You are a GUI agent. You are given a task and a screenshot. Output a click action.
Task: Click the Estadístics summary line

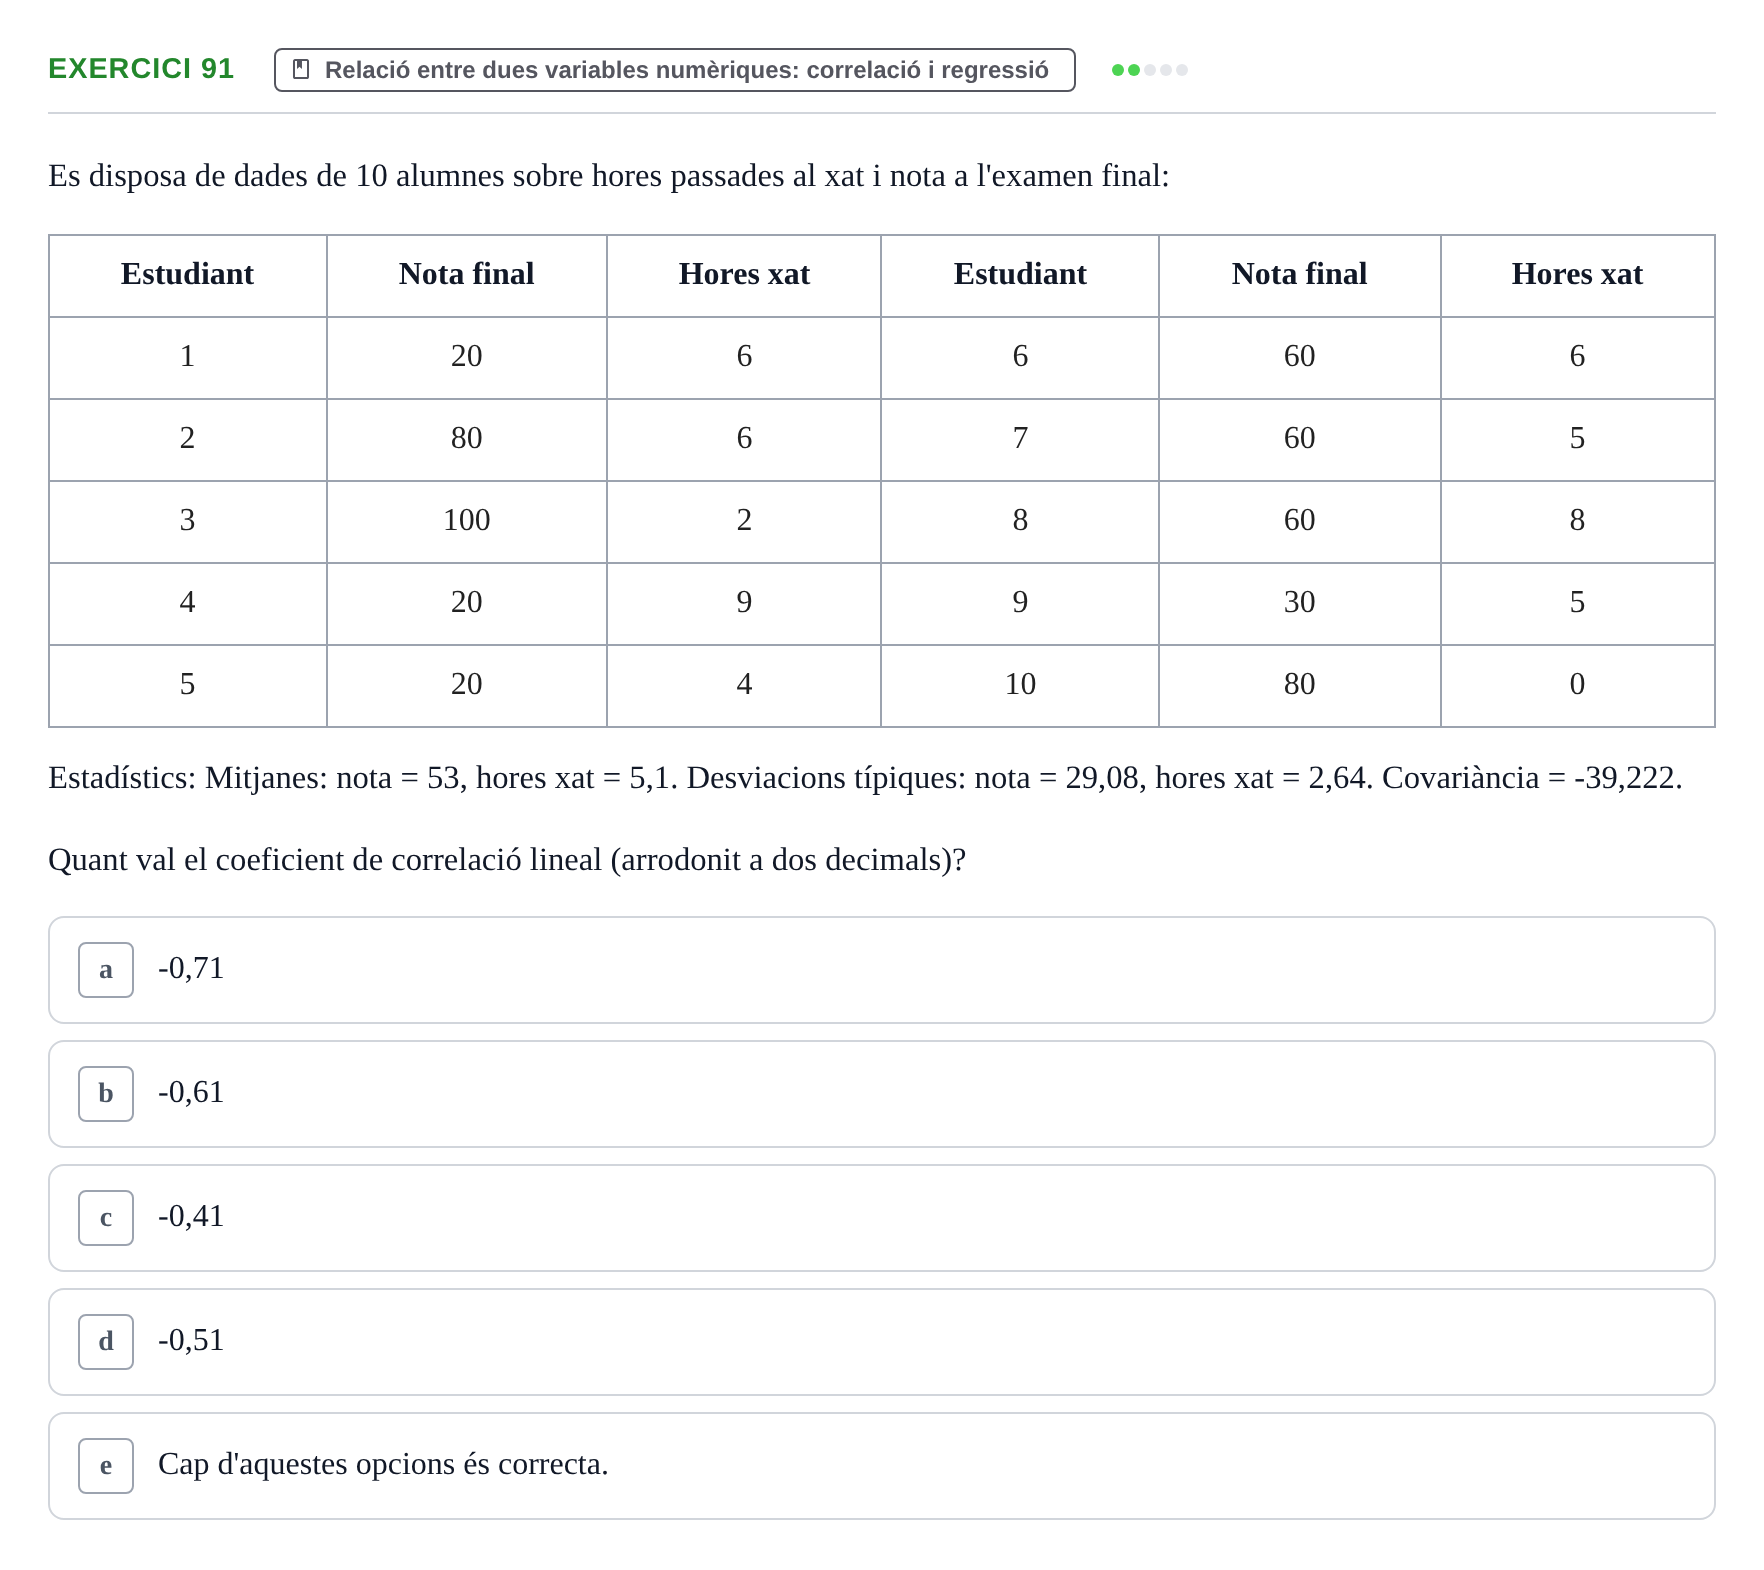click(865, 778)
